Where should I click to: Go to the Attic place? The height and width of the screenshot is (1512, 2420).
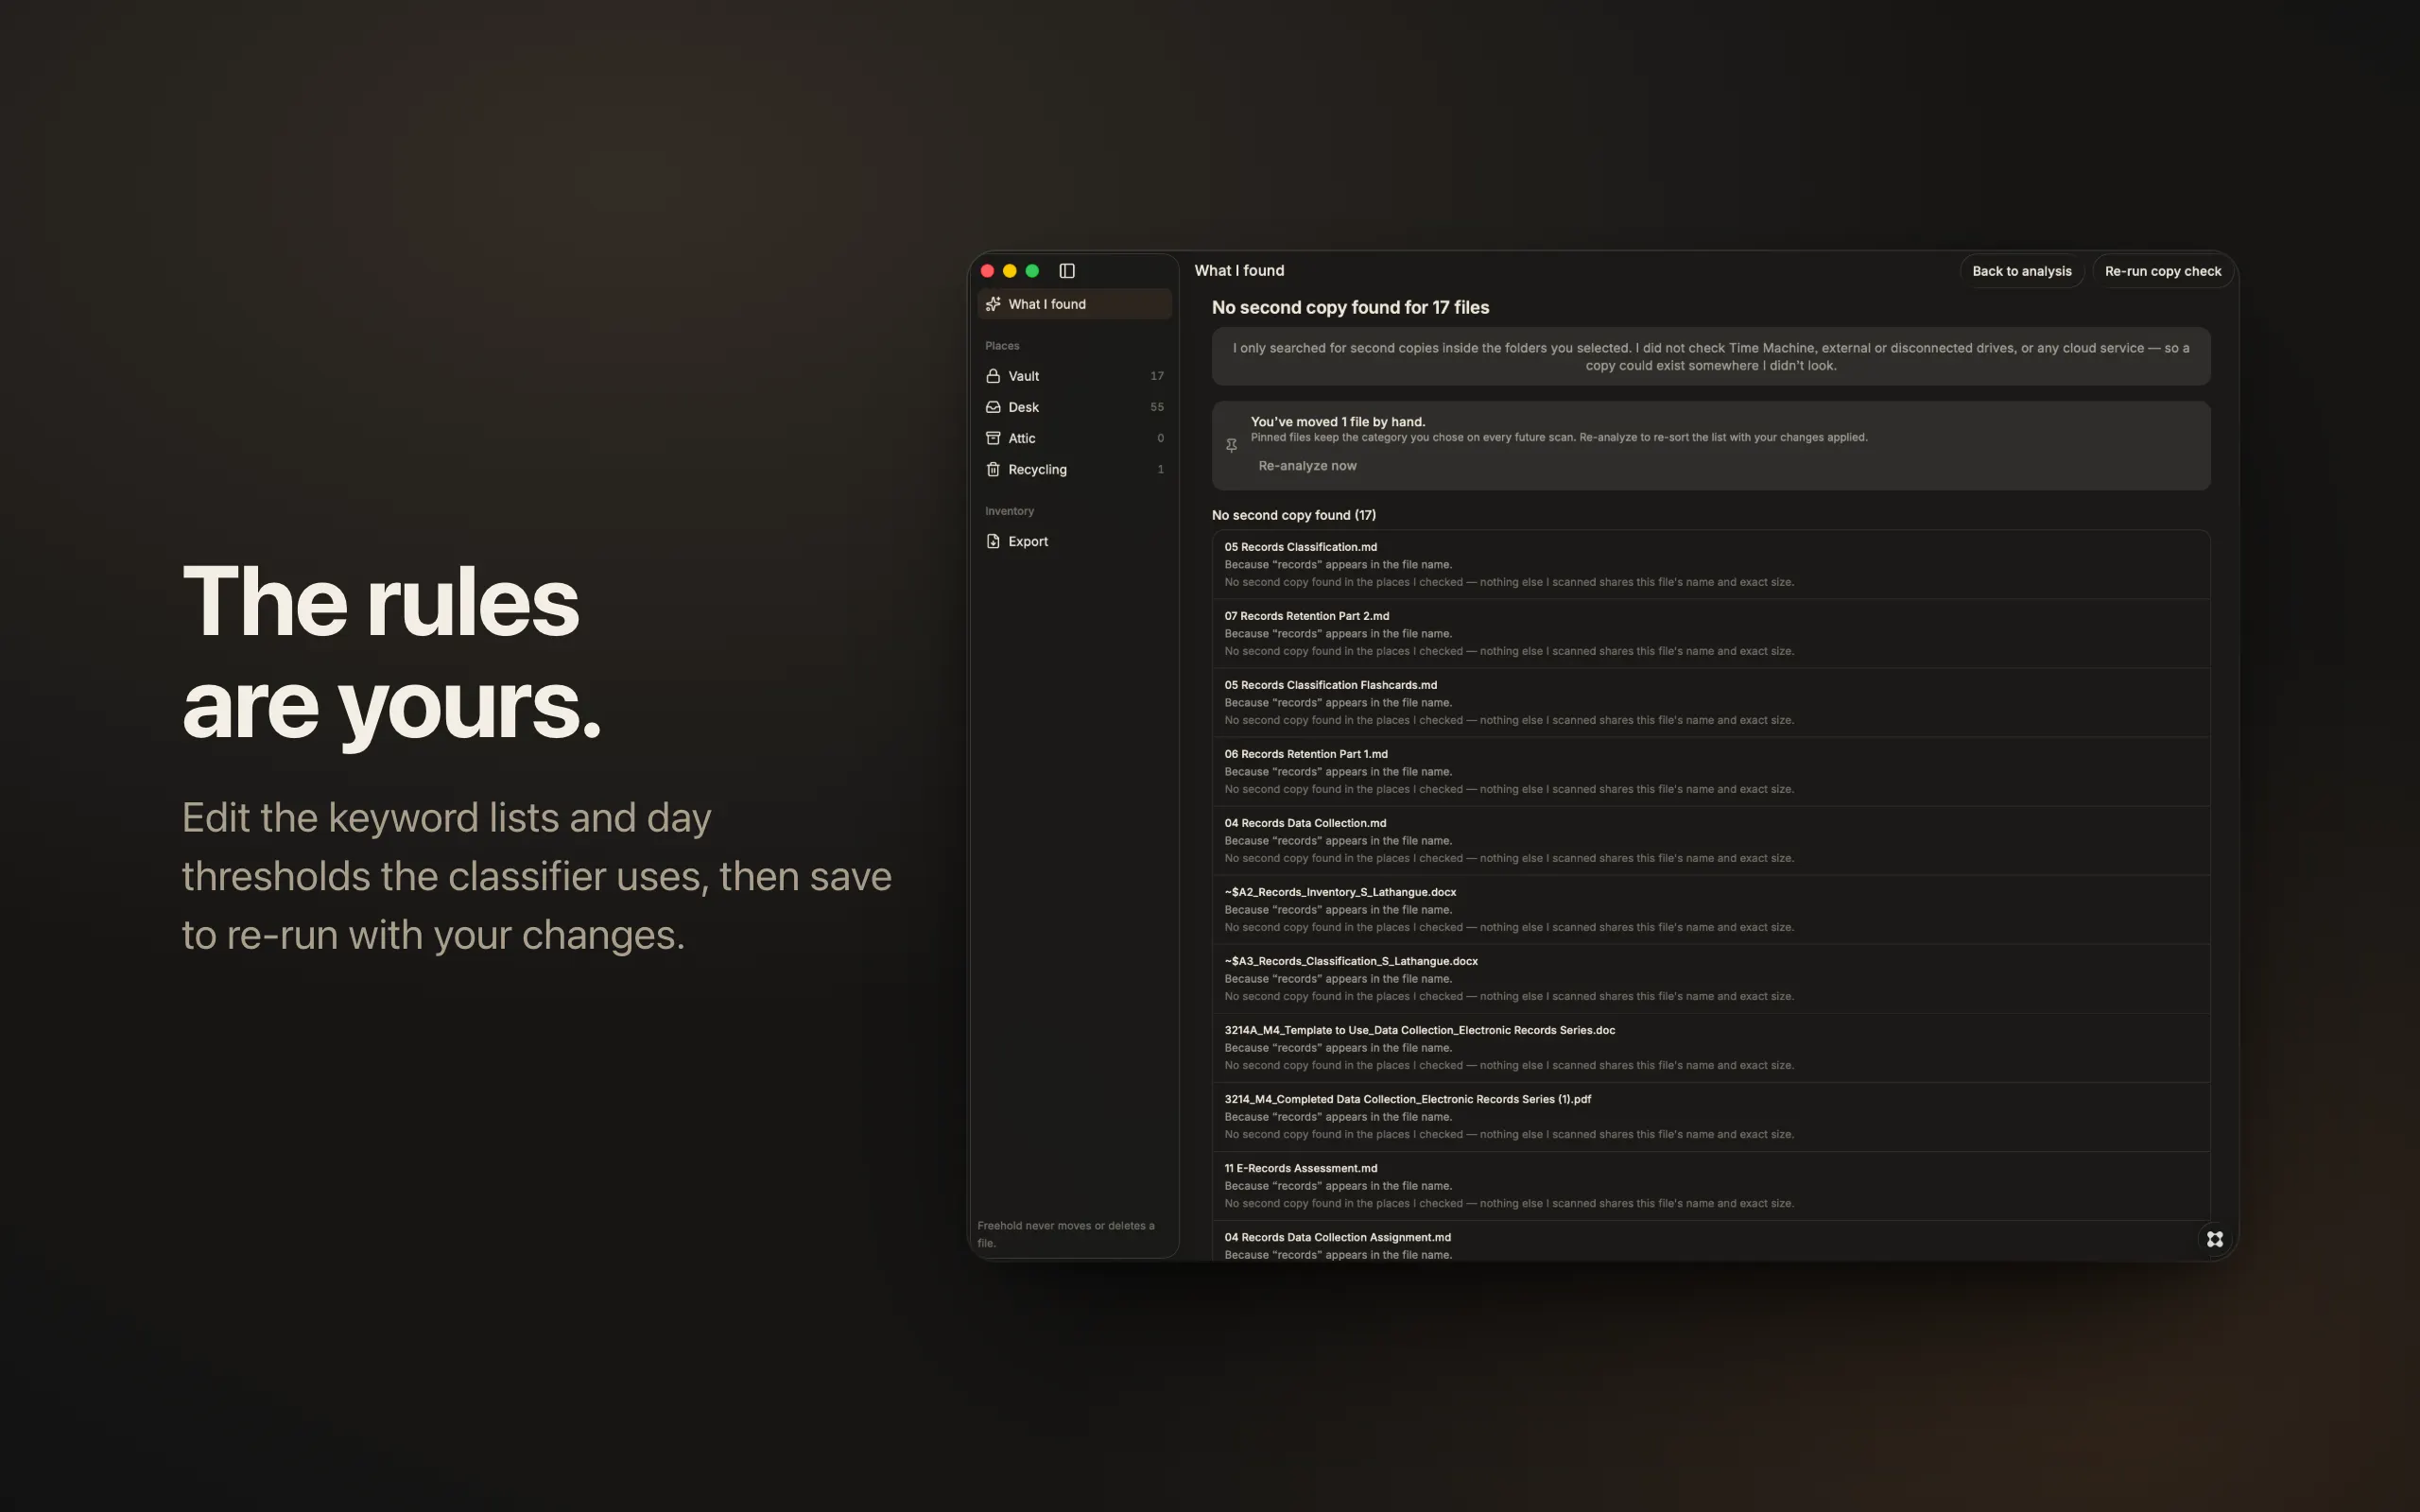tap(1074, 438)
